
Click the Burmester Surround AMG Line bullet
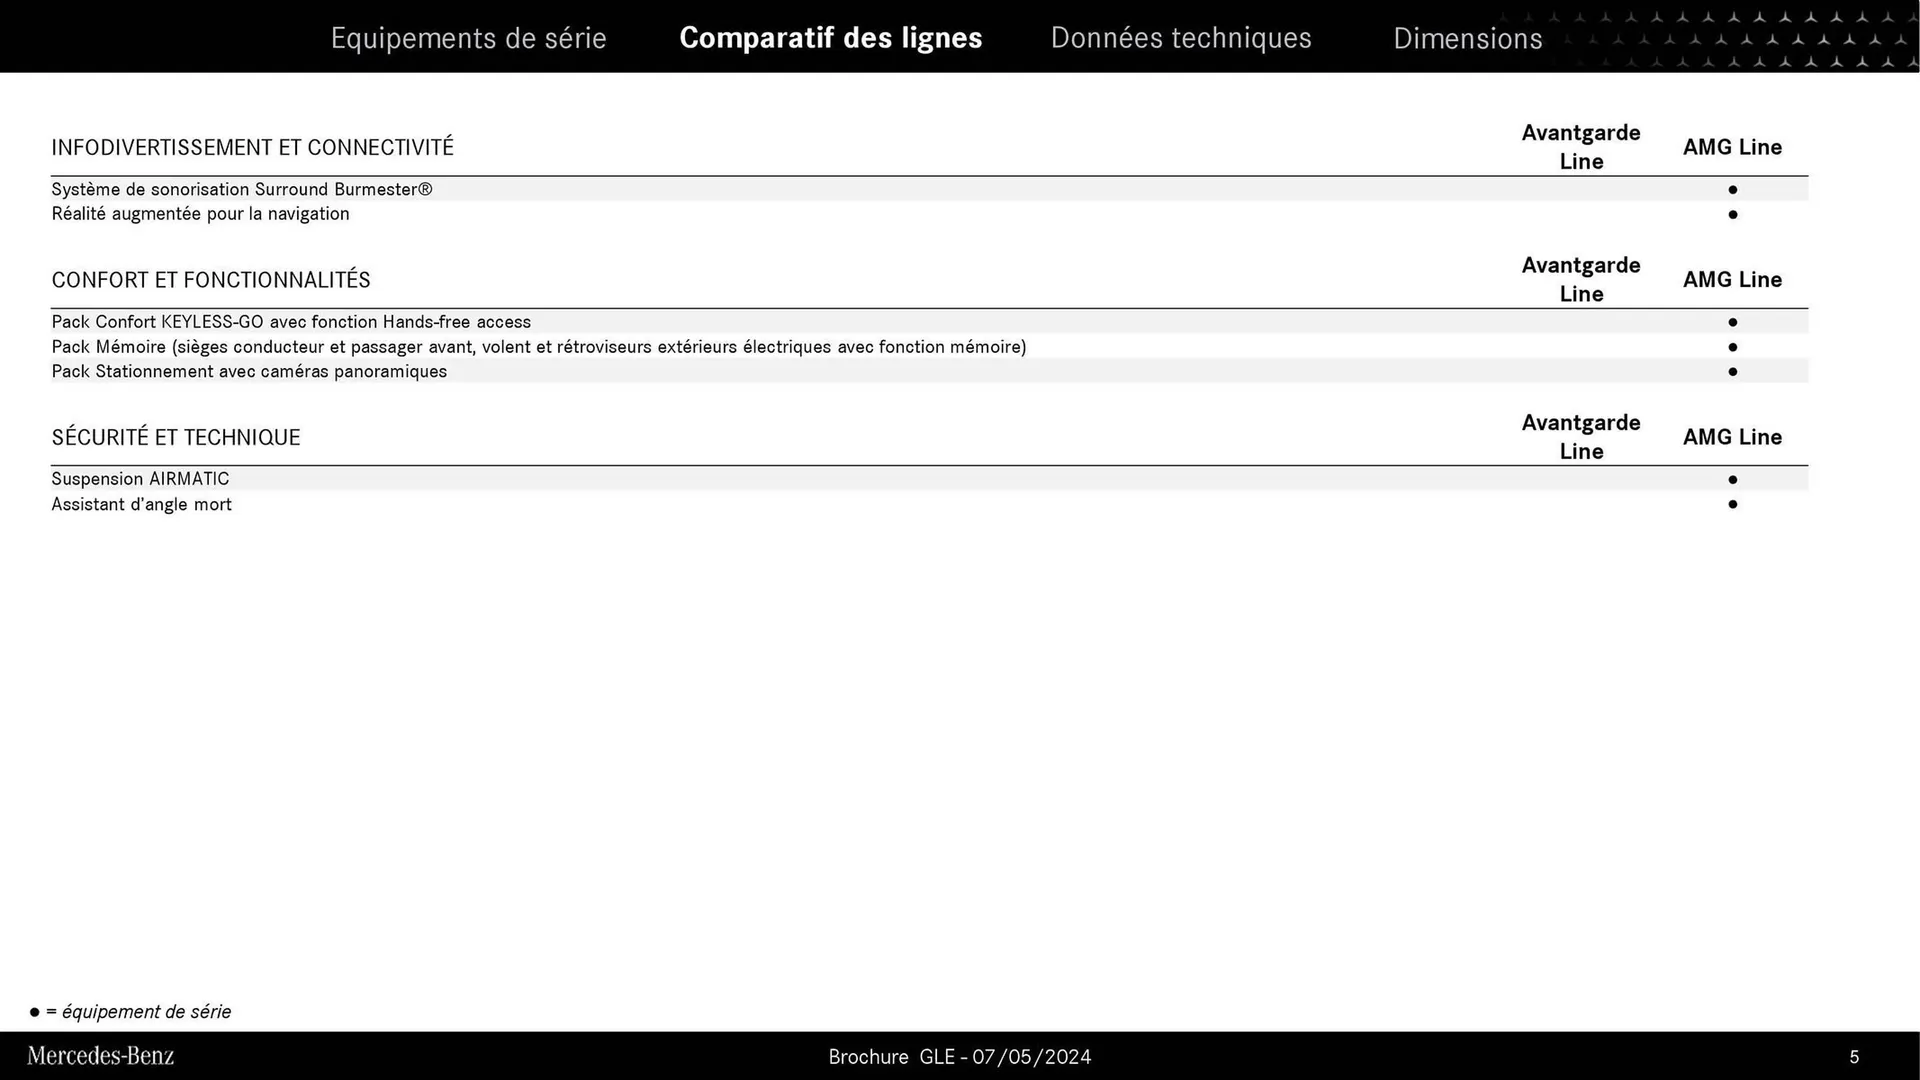pyautogui.click(x=1732, y=189)
